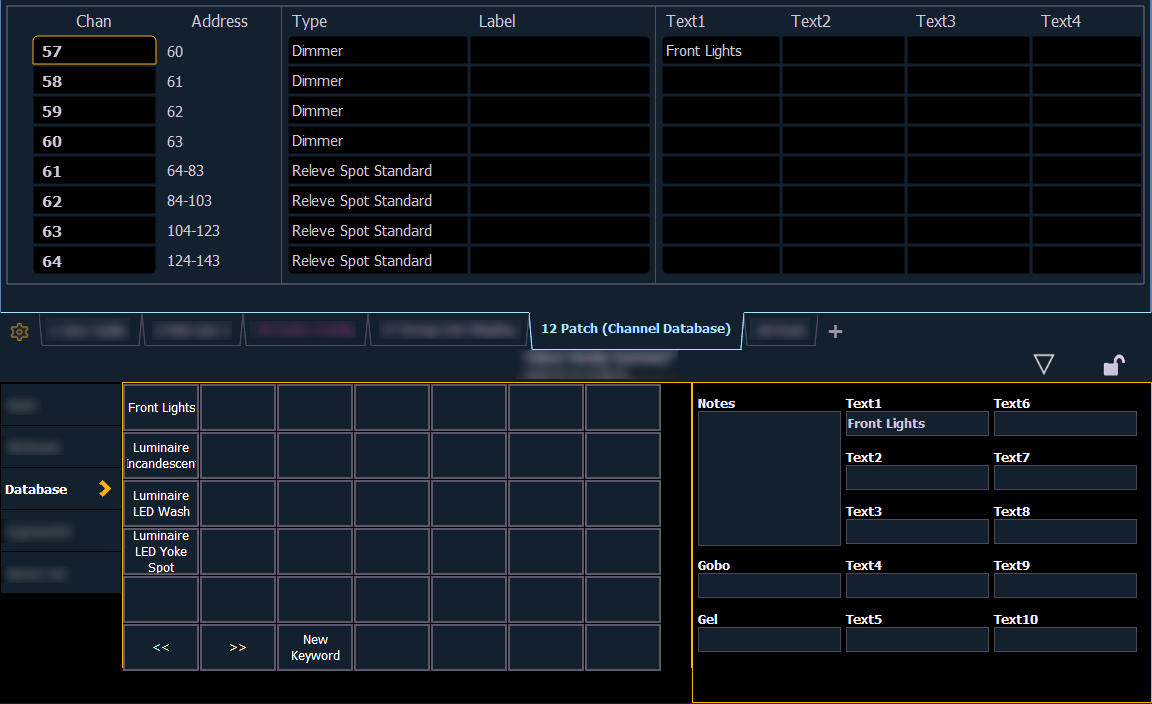Select channel 64 in the Chan column

pos(94,261)
